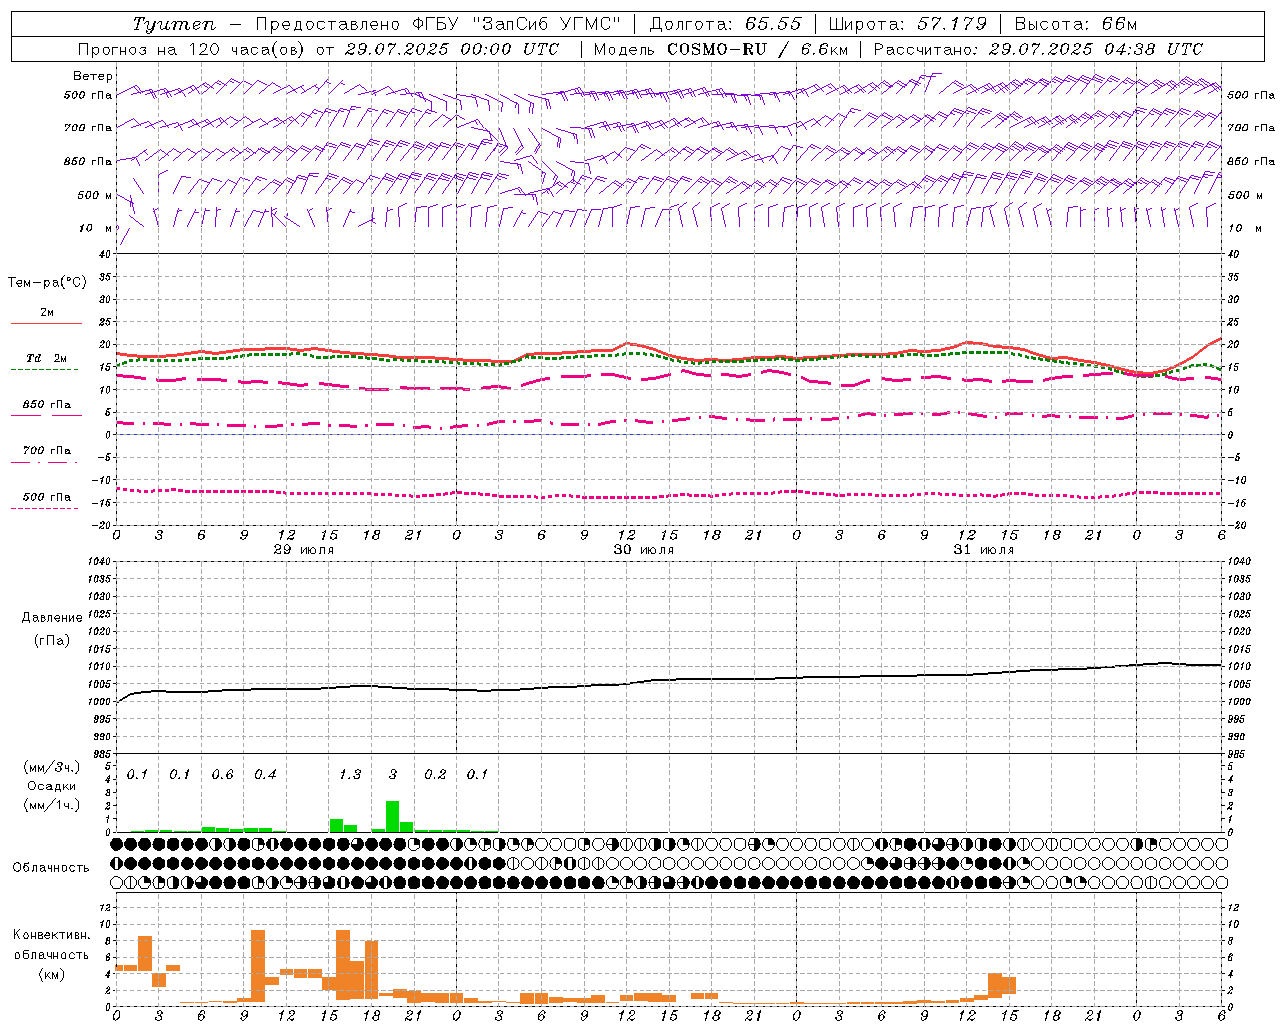Screen dimensions: 1280x1024
Task: Click the tallest green precipitation bar
Action: 393,816
